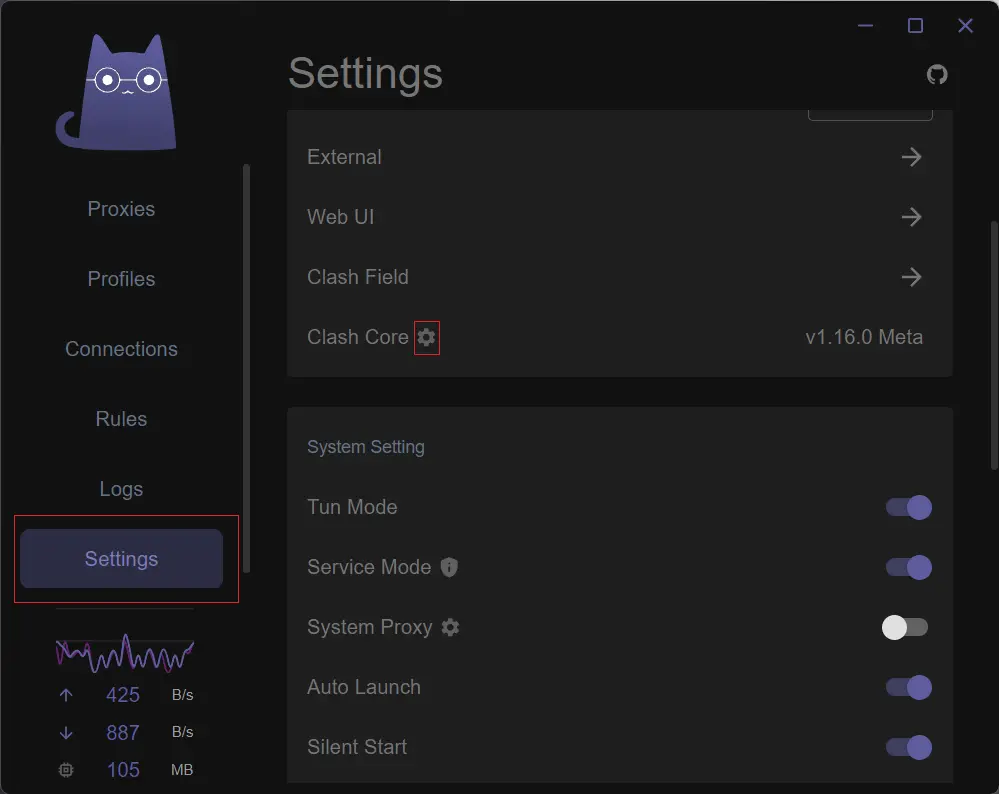
Task: Open the System Proxy gear settings
Action: [451, 627]
